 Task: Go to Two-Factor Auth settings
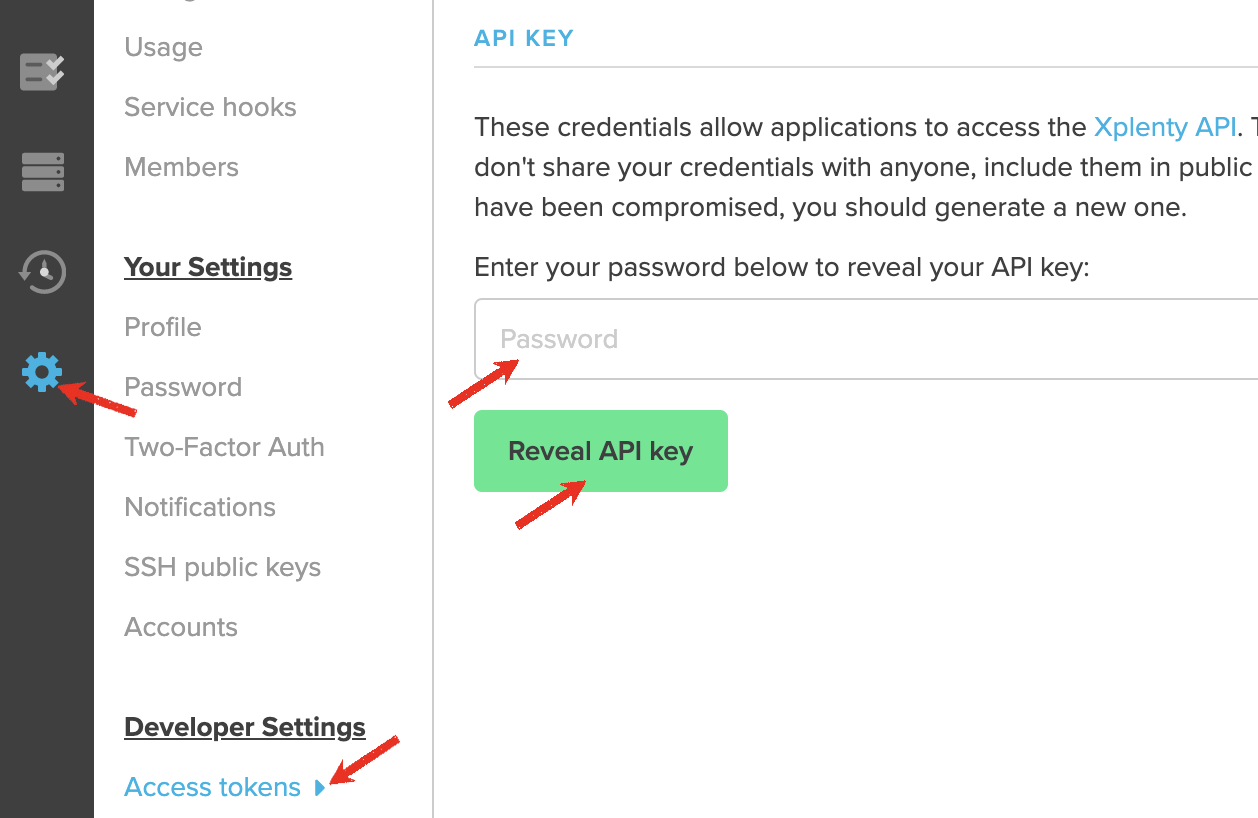(224, 447)
